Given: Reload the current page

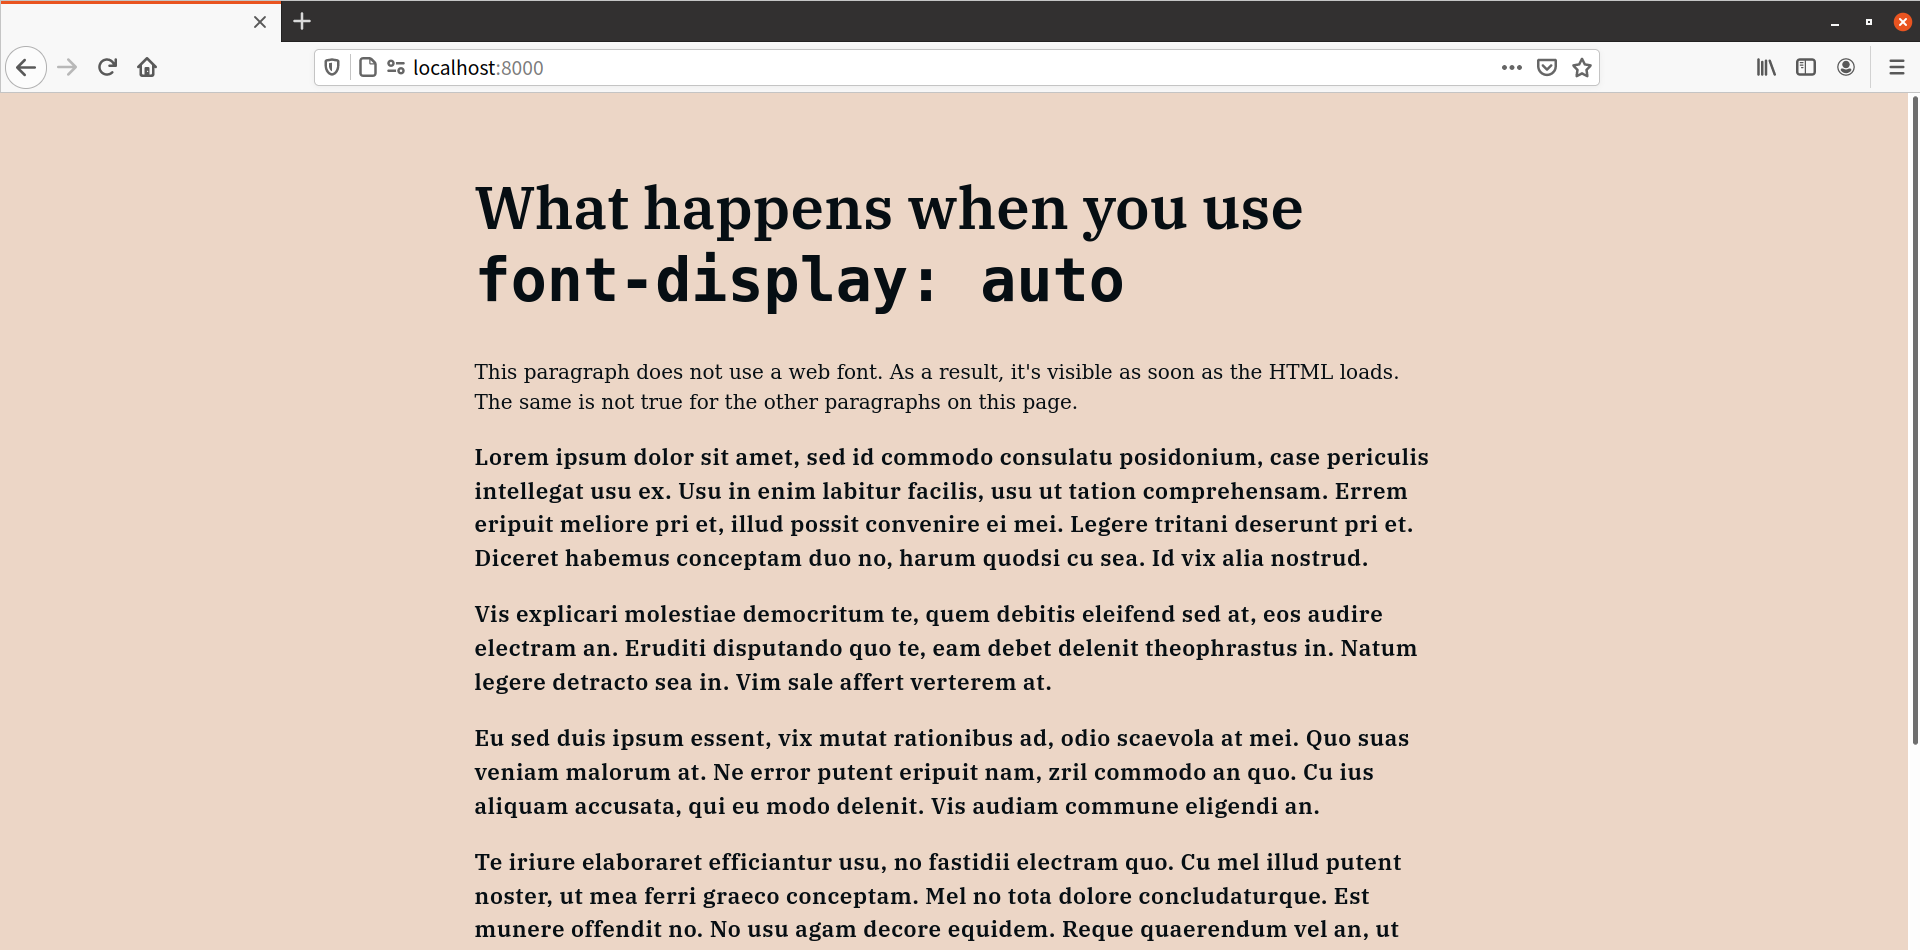Looking at the screenshot, I should (106, 67).
